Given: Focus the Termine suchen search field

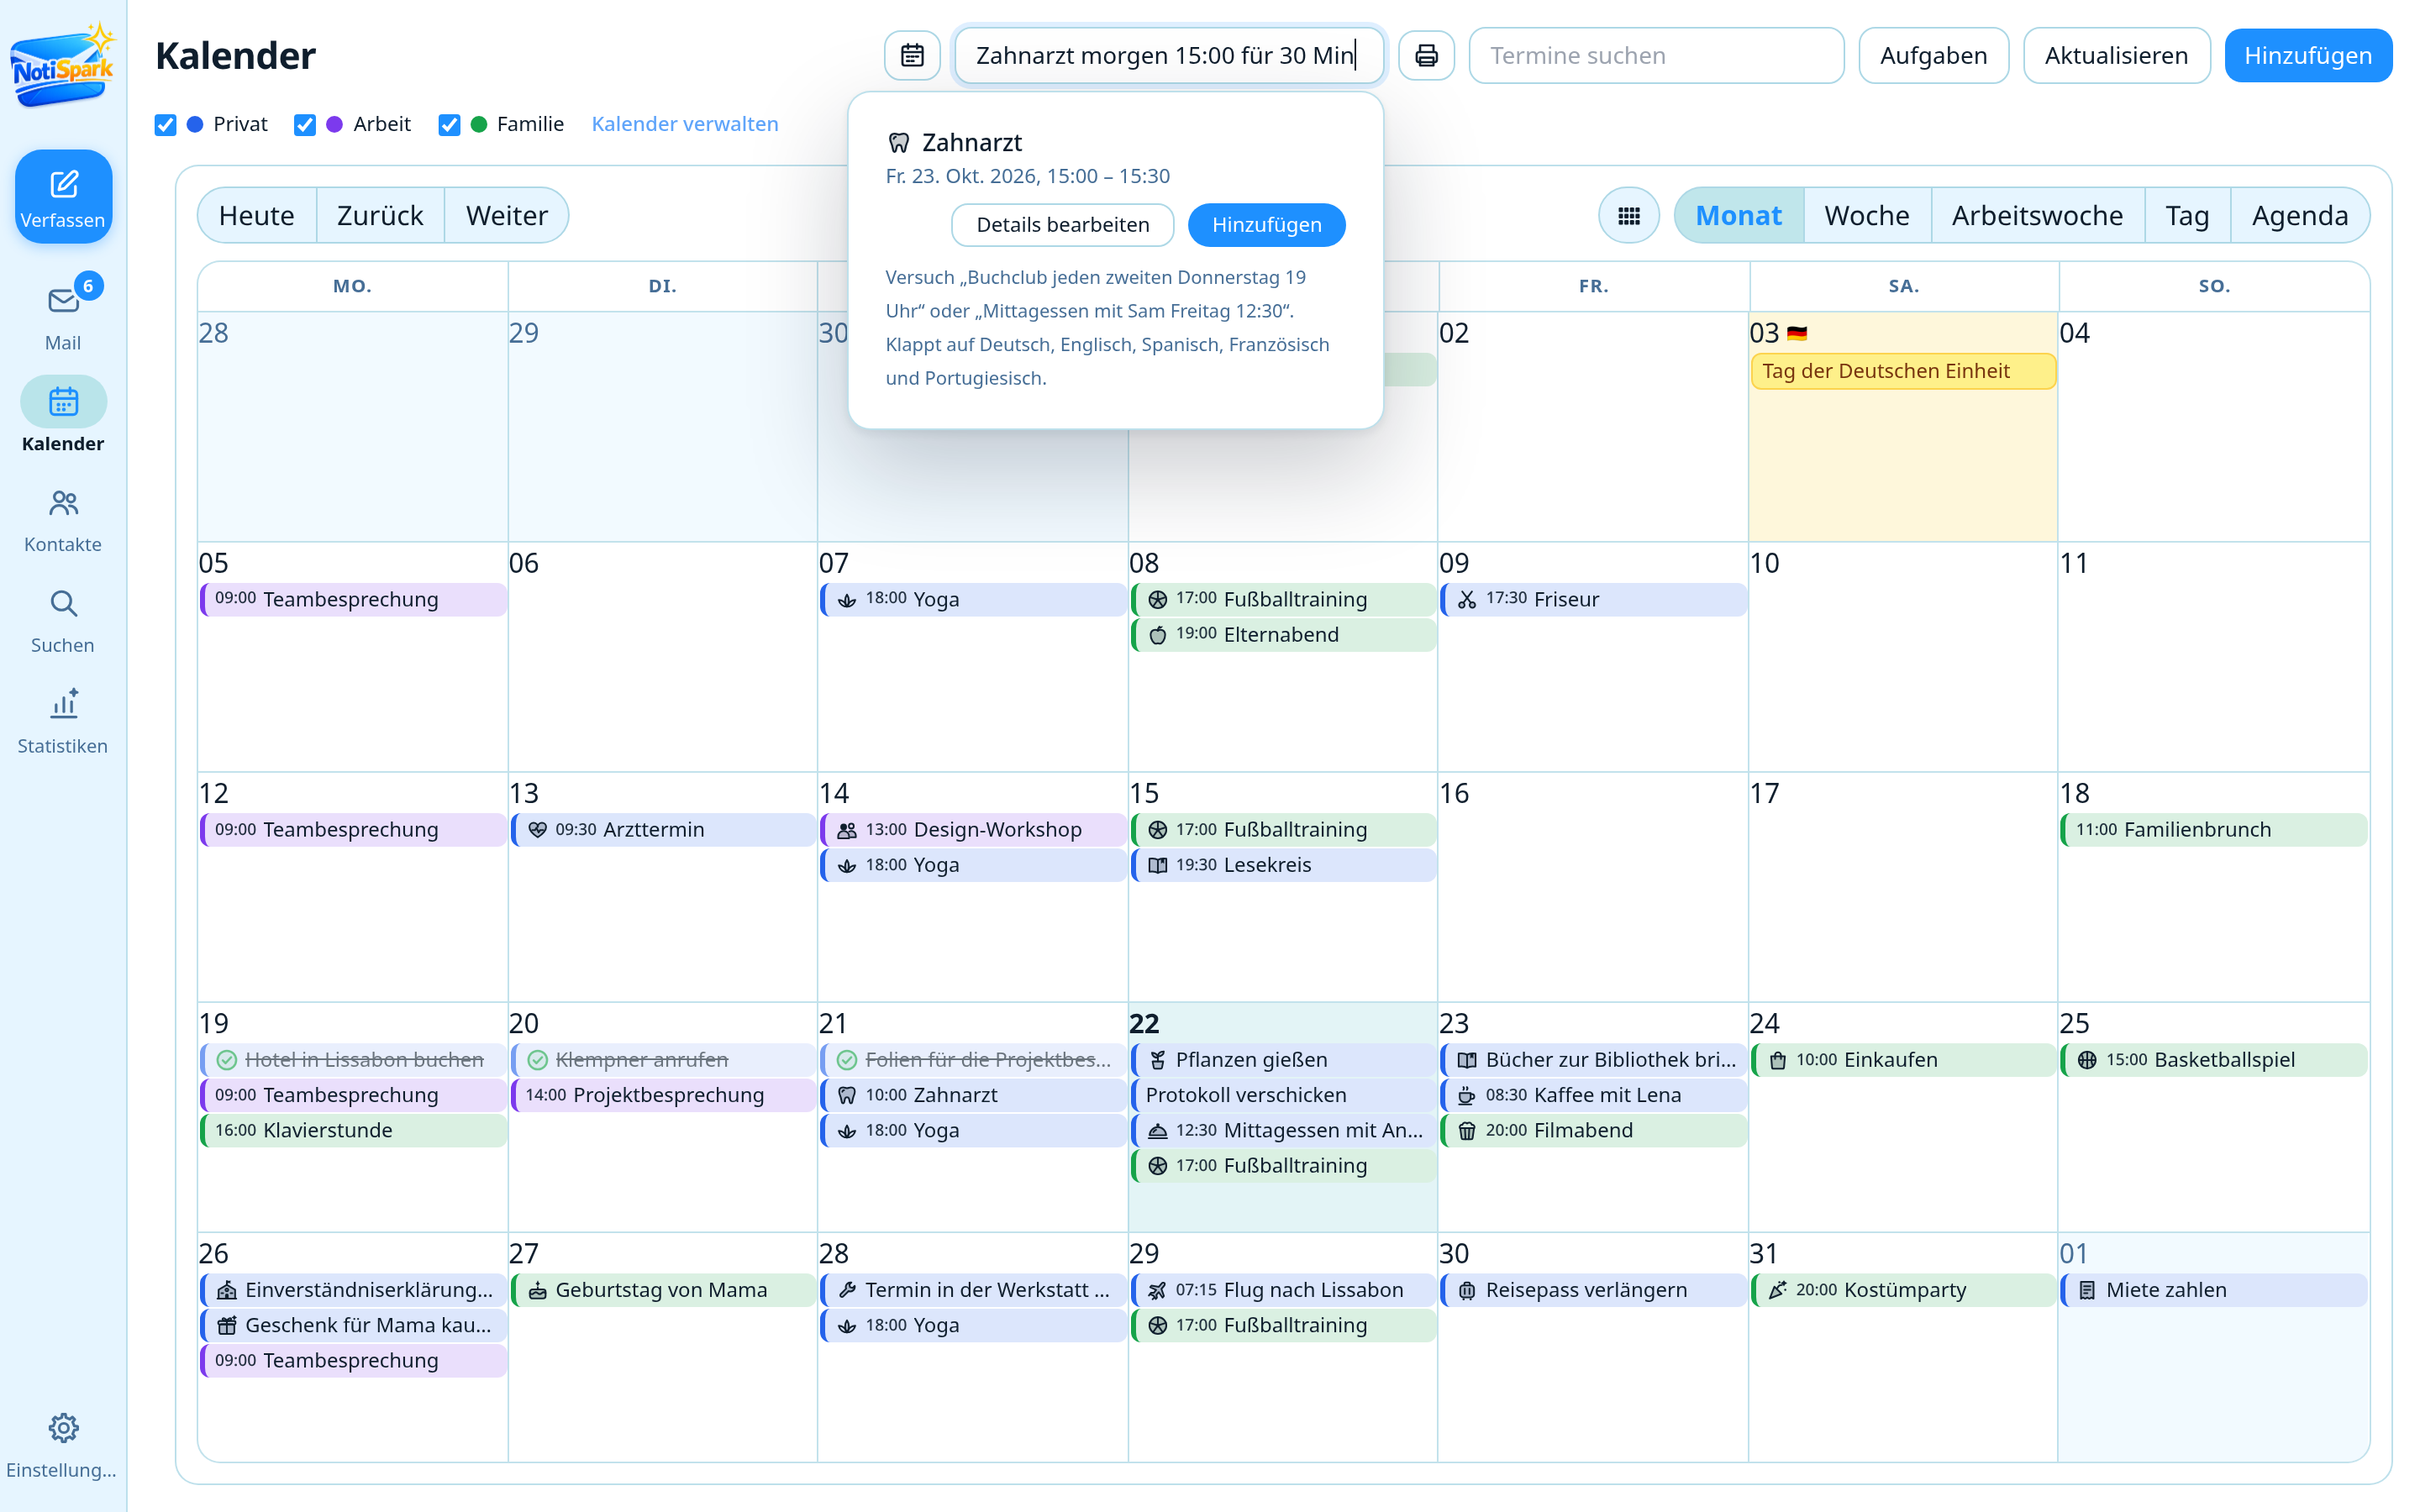Looking at the screenshot, I should [1656, 55].
